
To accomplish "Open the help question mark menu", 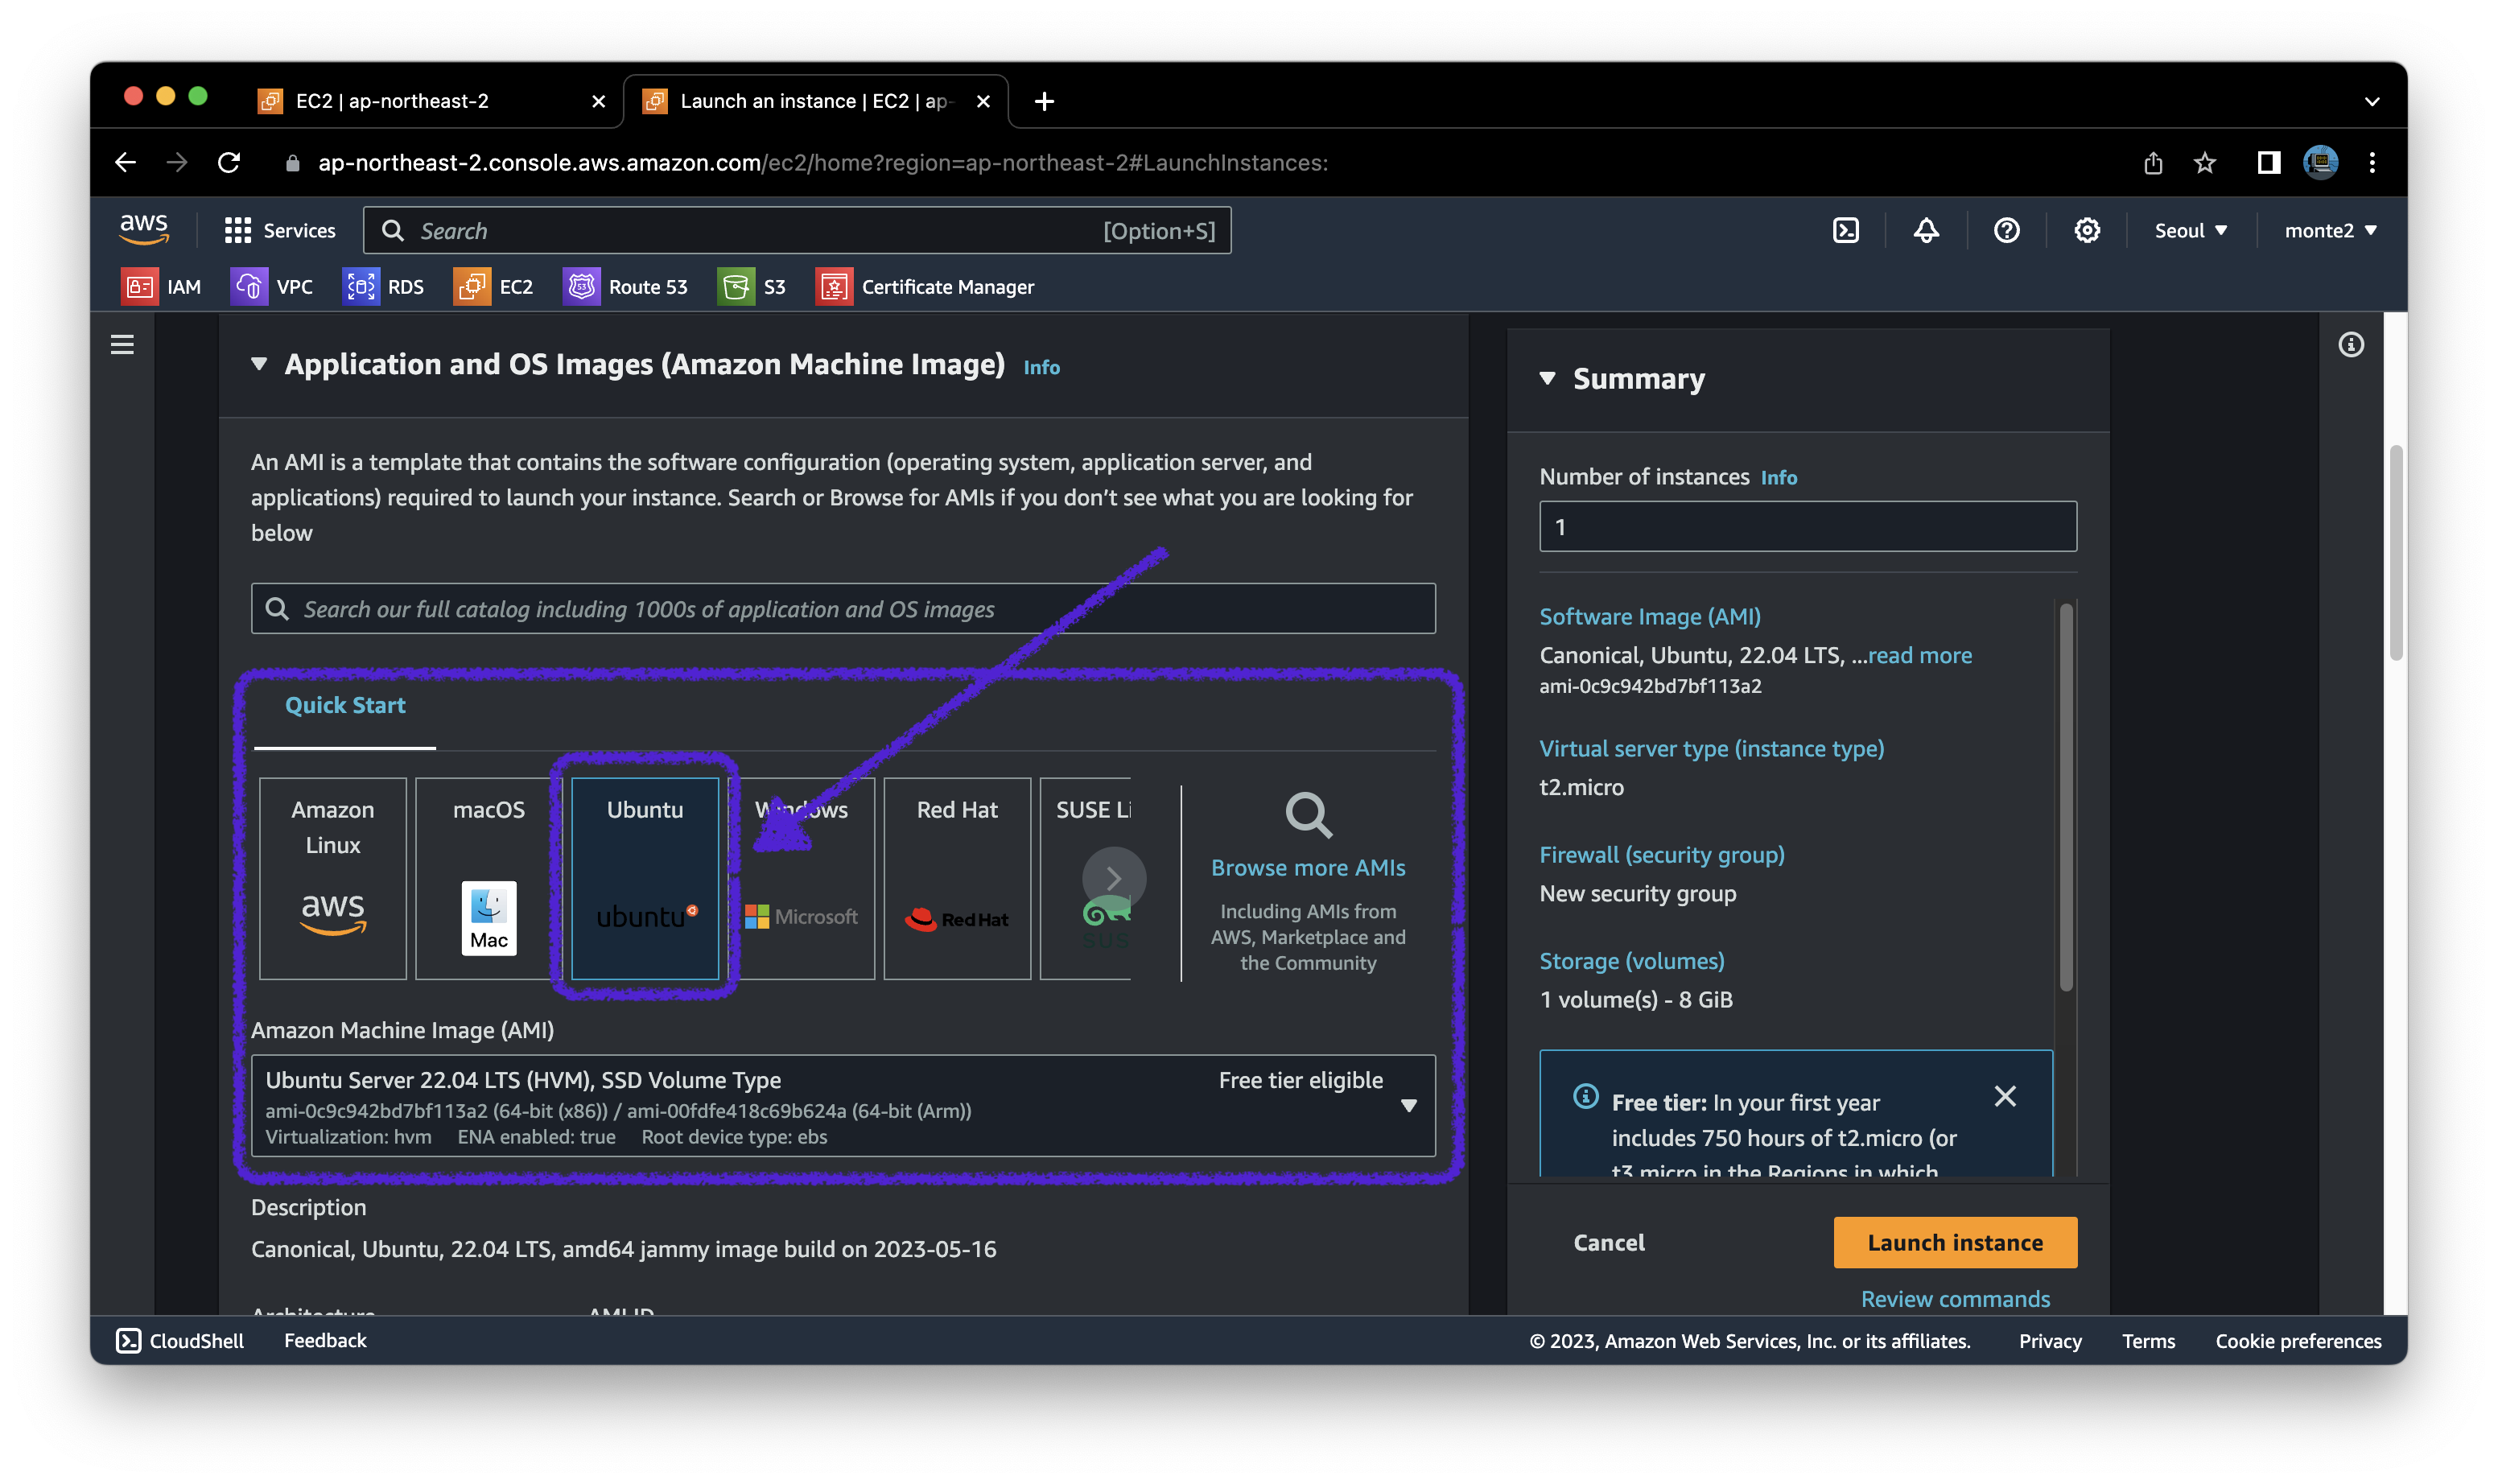I will coord(2006,231).
